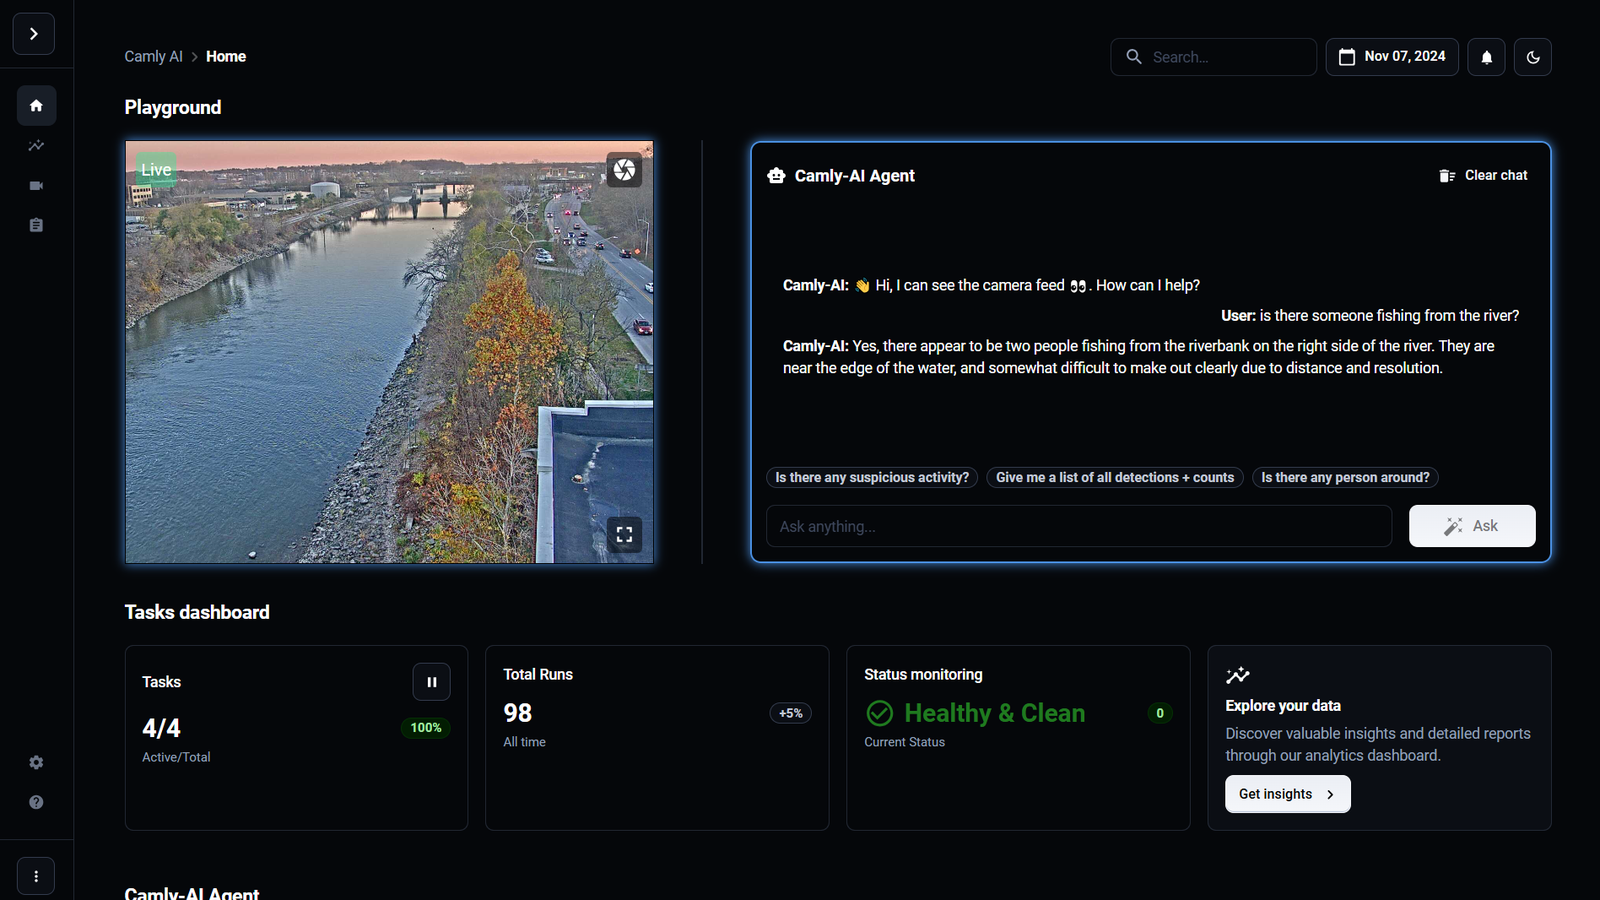Click the green status checkmark icon
Screen dimensions: 1600x900
point(879,713)
